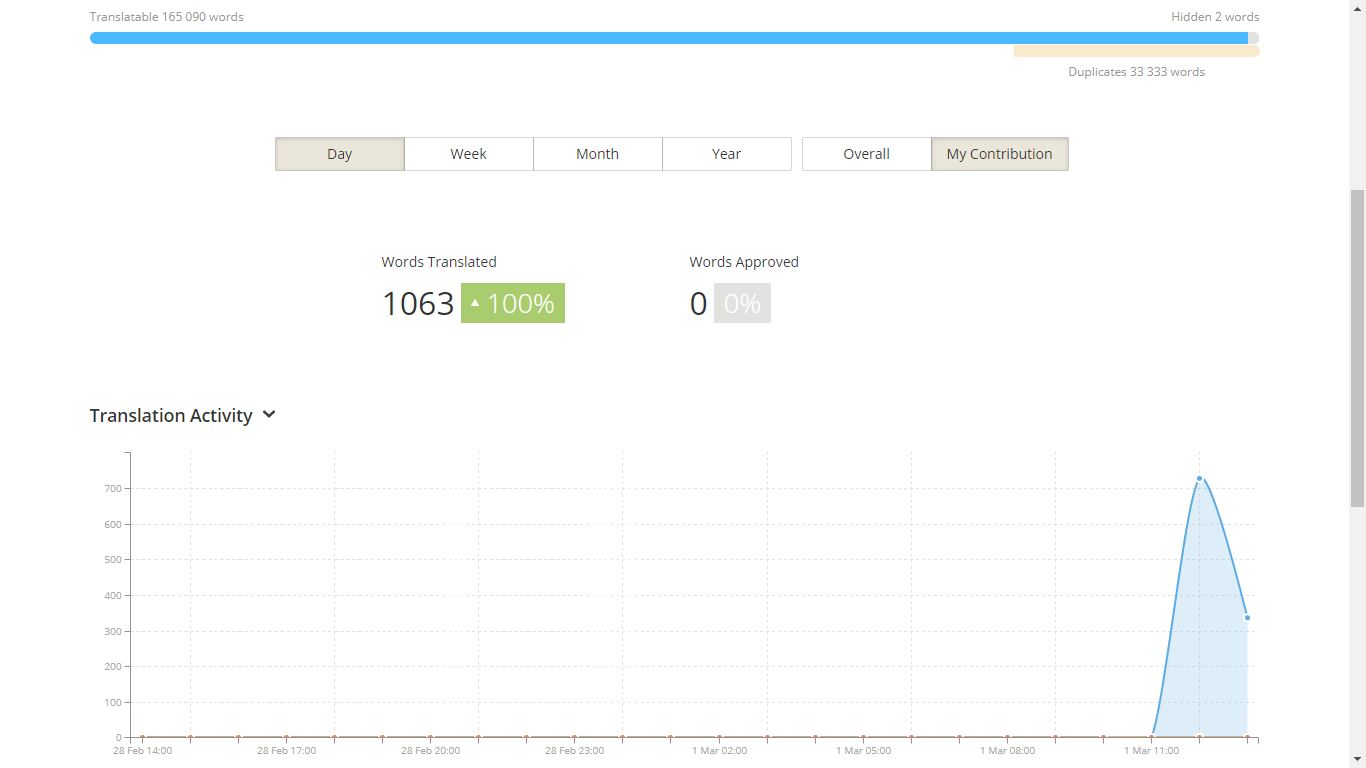Click the green 100% increase badge
The width and height of the screenshot is (1366, 768).
pyautogui.click(x=513, y=303)
